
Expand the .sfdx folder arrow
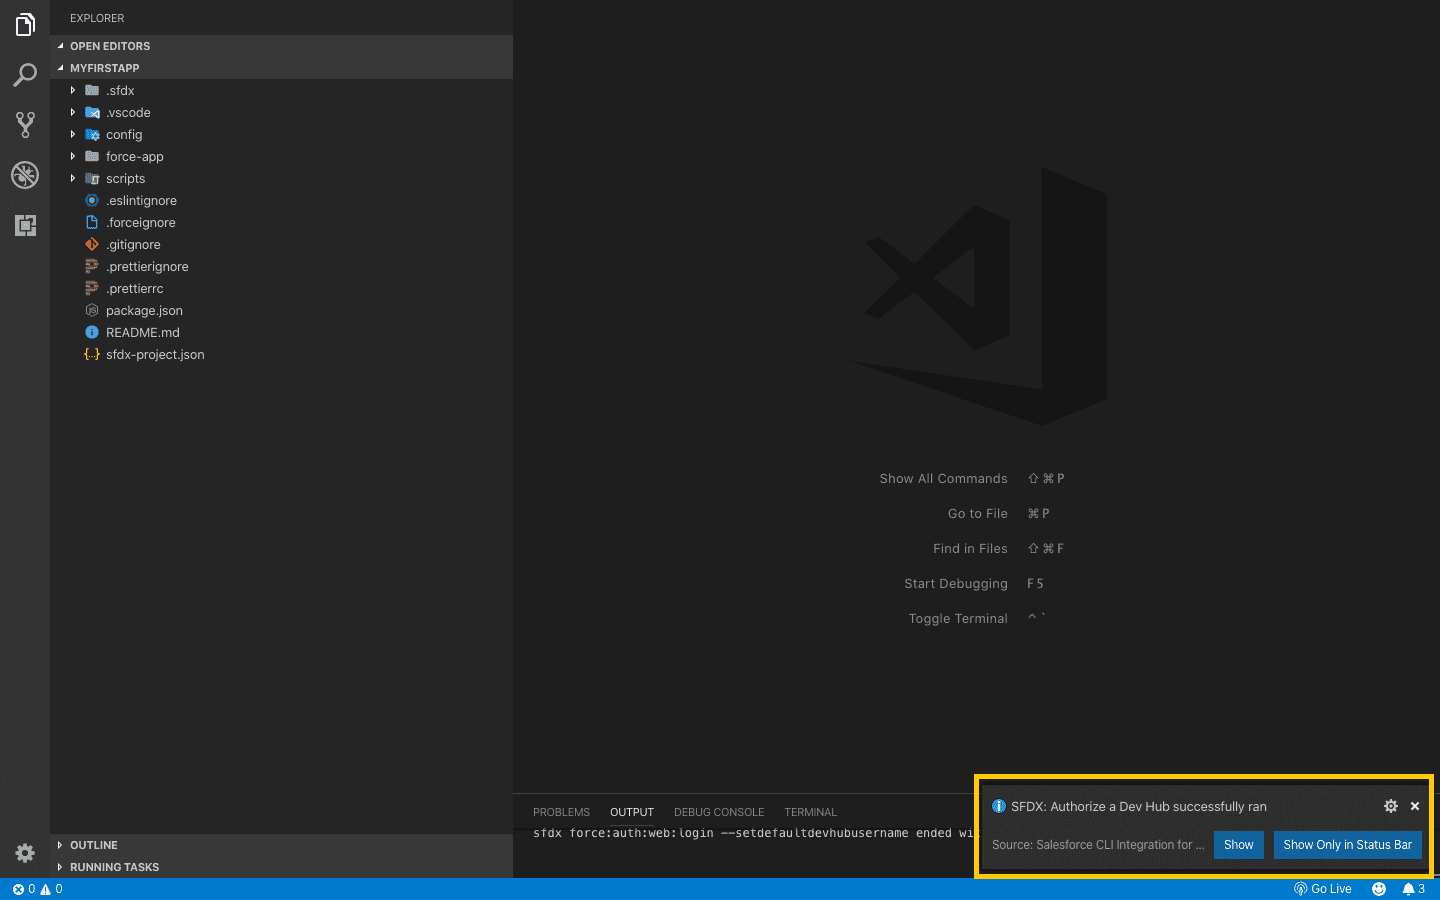pos(72,90)
